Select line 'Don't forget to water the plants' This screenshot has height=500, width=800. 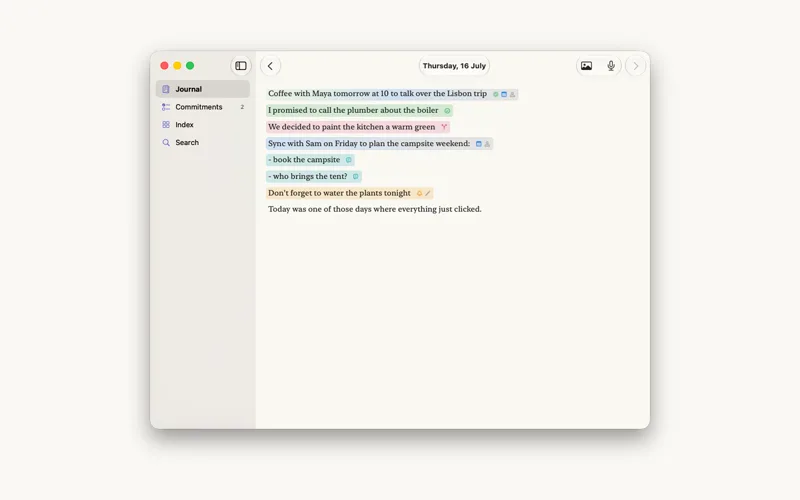coord(349,193)
